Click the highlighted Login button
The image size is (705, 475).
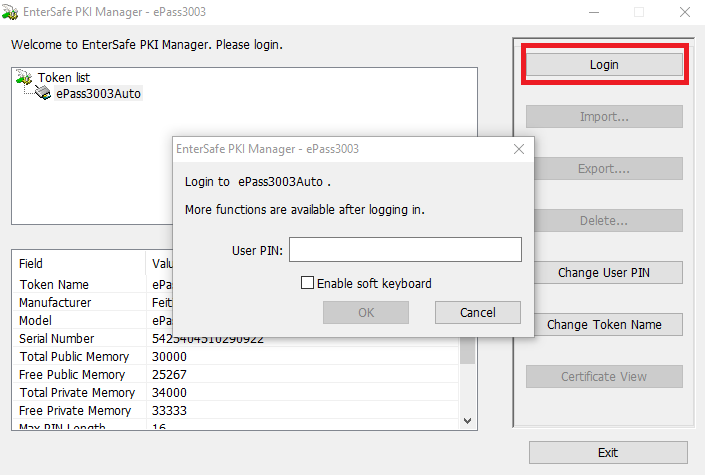coord(604,64)
